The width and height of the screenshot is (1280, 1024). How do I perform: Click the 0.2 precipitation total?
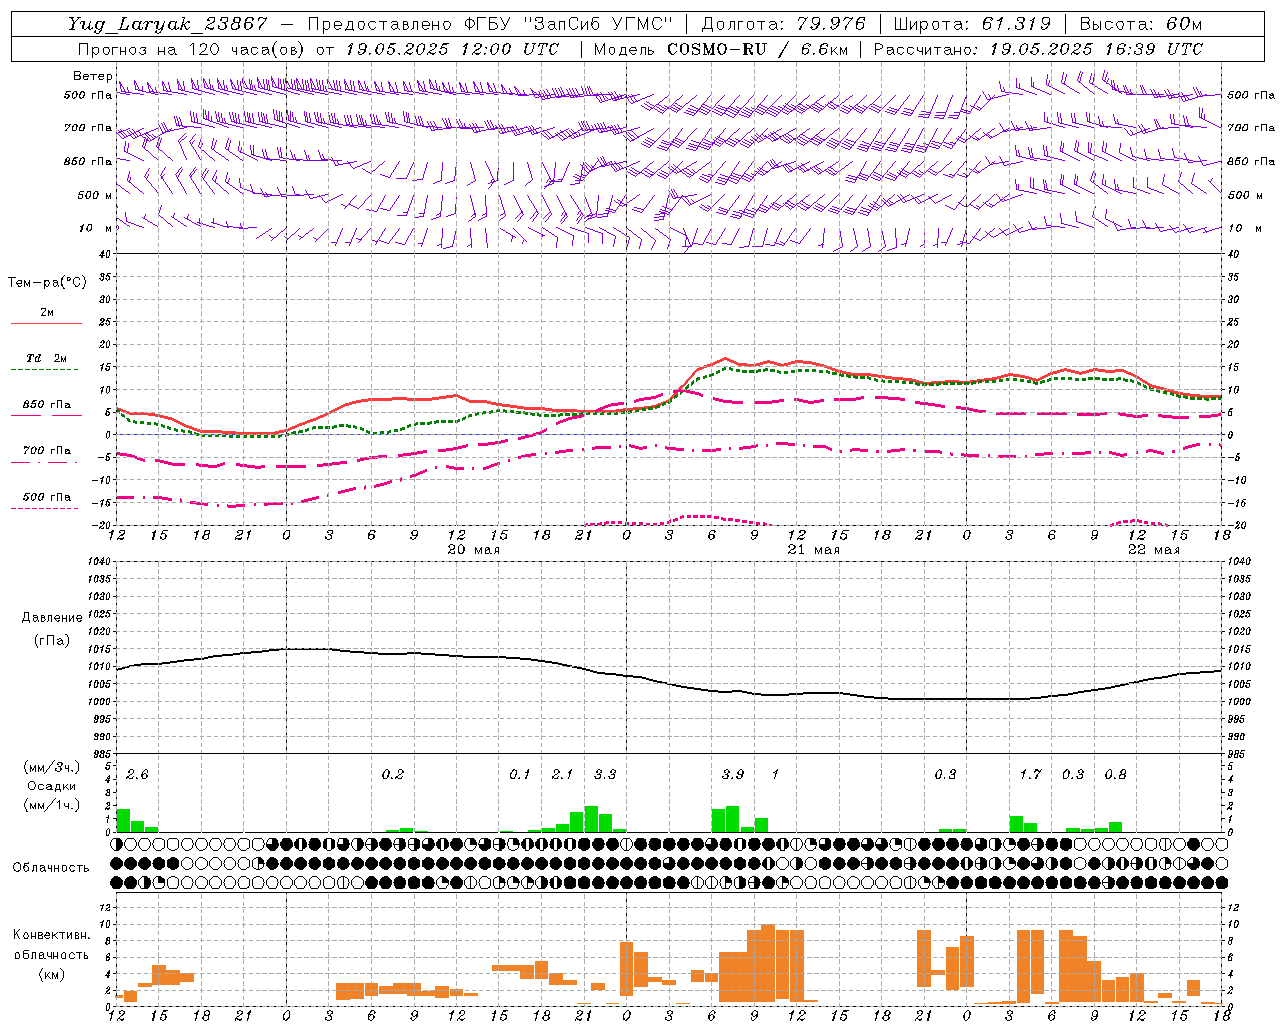point(393,775)
